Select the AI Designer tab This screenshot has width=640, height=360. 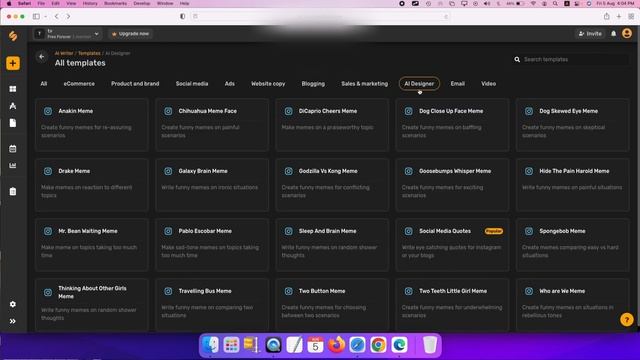point(419,84)
